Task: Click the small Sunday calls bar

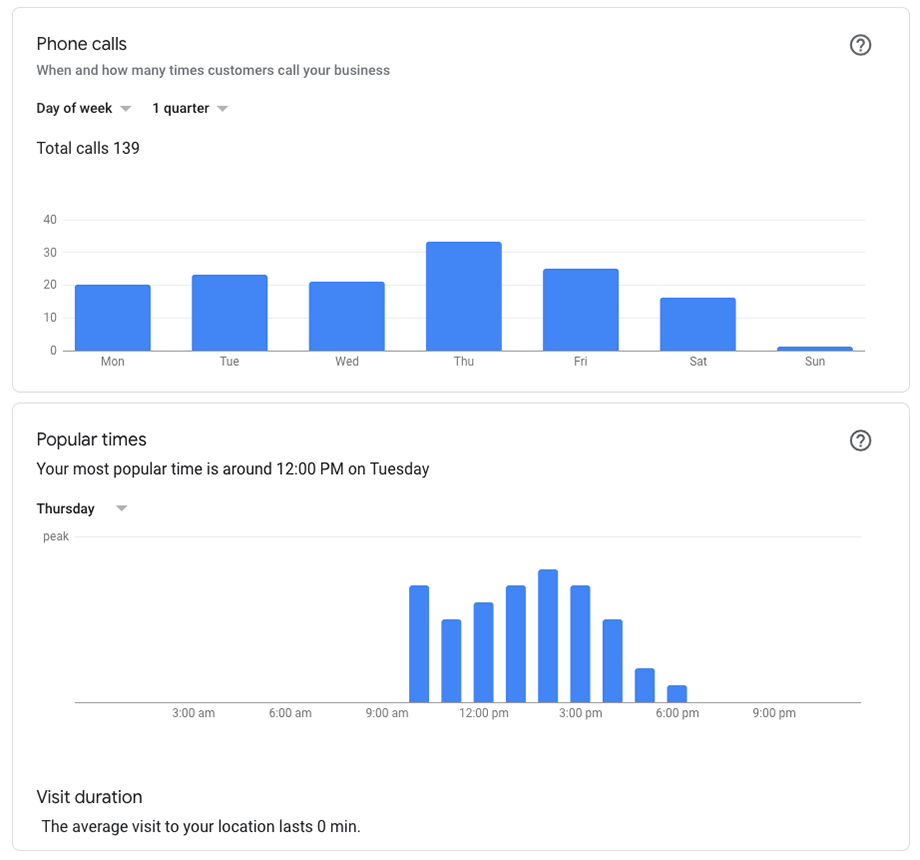Action: (814, 349)
